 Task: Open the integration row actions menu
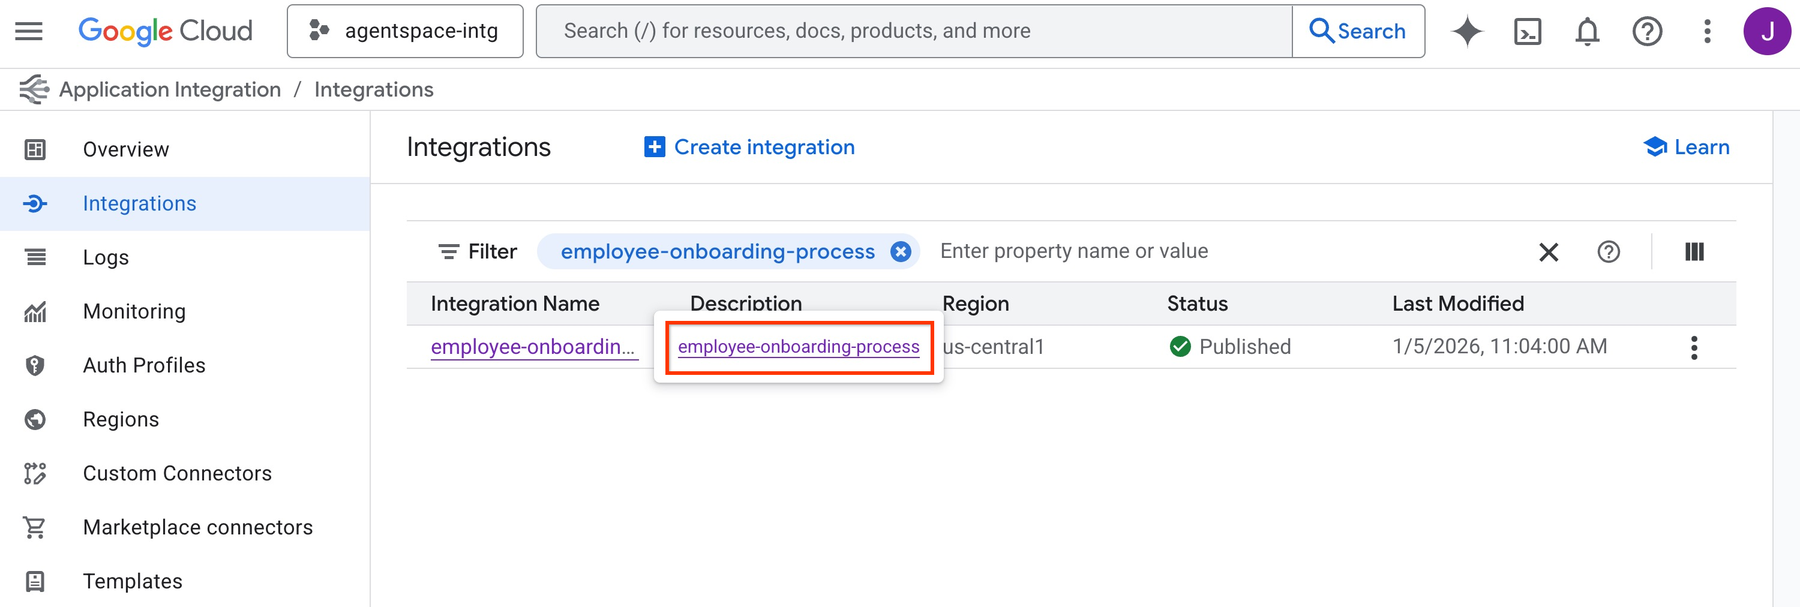1694,348
